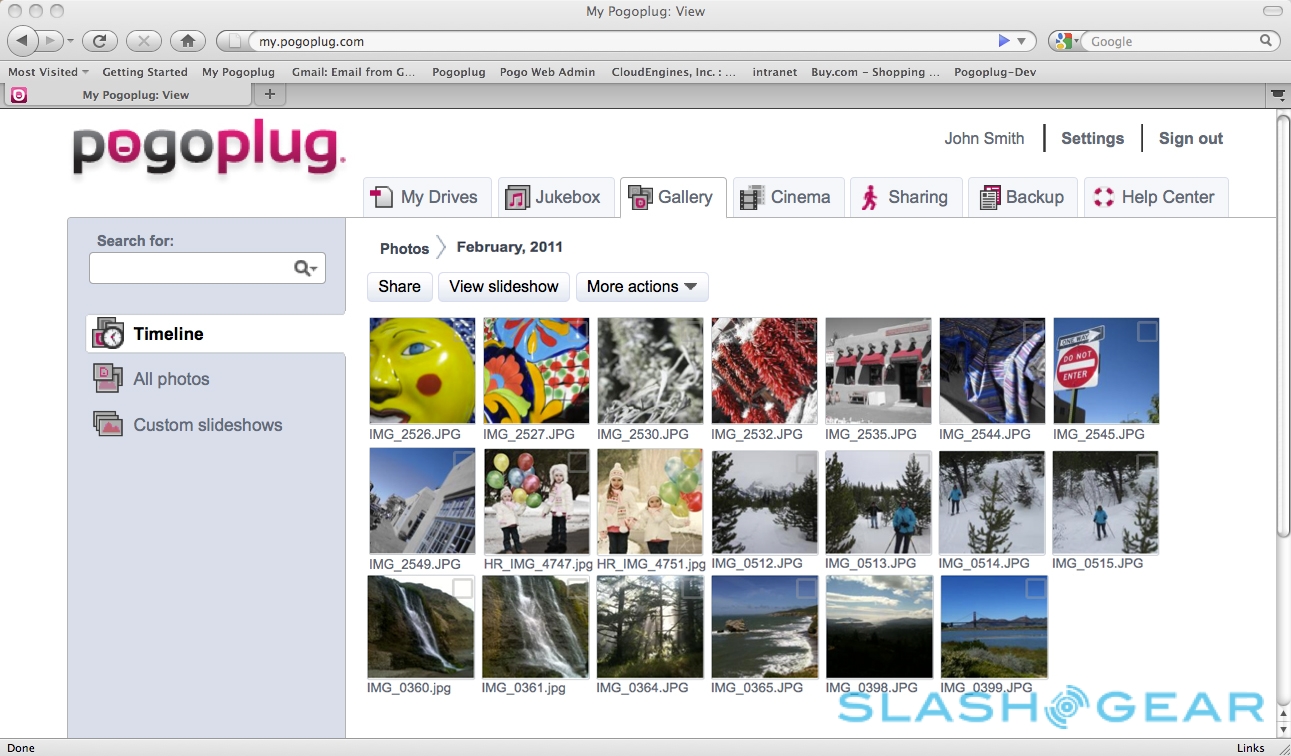Select checkbox on IMG_0360.jpg waterfall photo

click(x=462, y=589)
